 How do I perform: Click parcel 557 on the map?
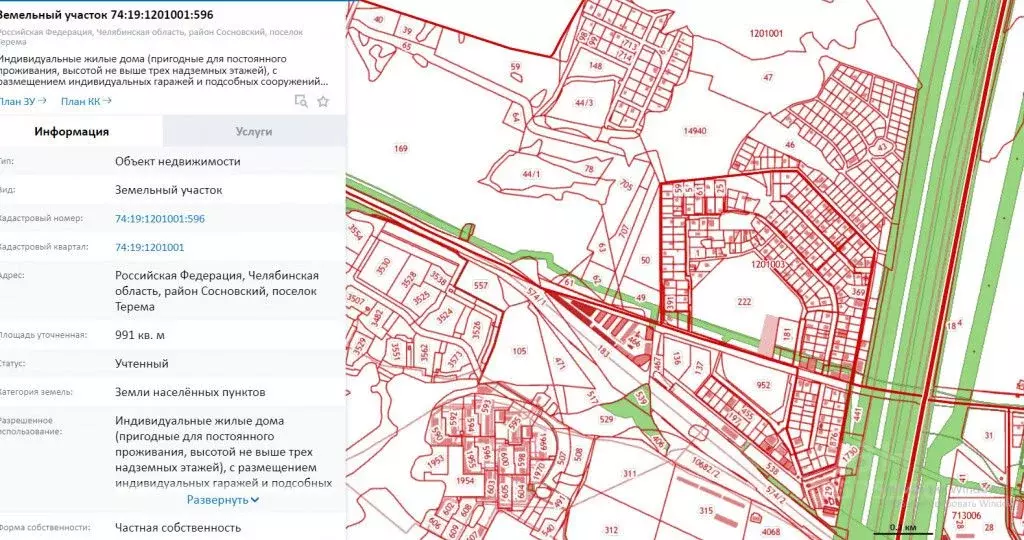pos(481,285)
